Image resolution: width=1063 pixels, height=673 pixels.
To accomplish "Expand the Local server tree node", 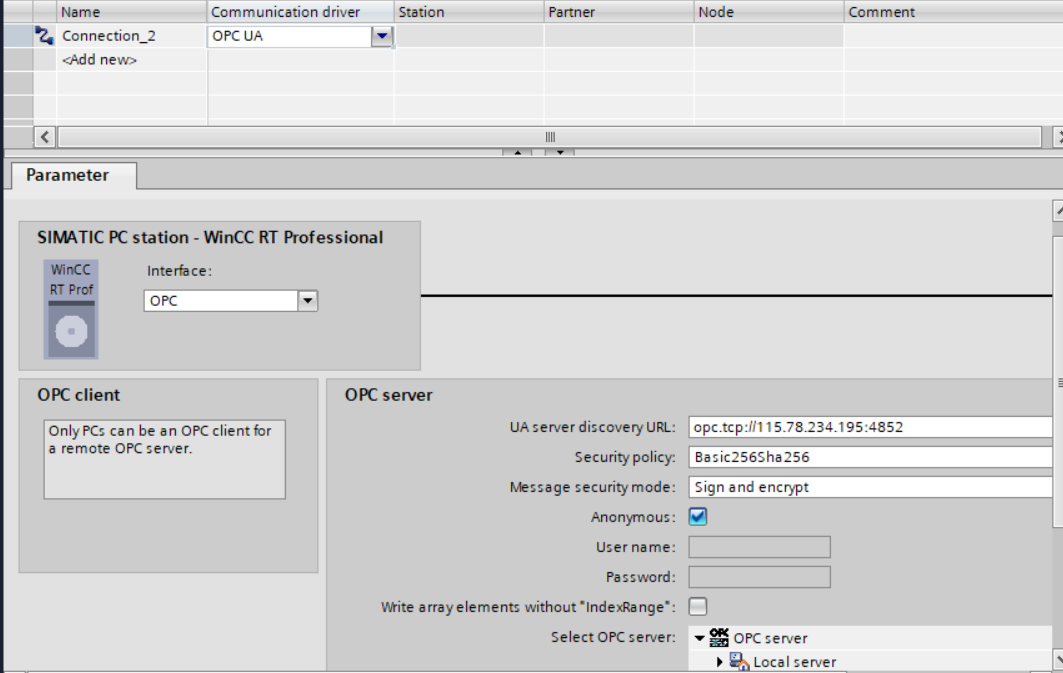I will click(x=719, y=661).
